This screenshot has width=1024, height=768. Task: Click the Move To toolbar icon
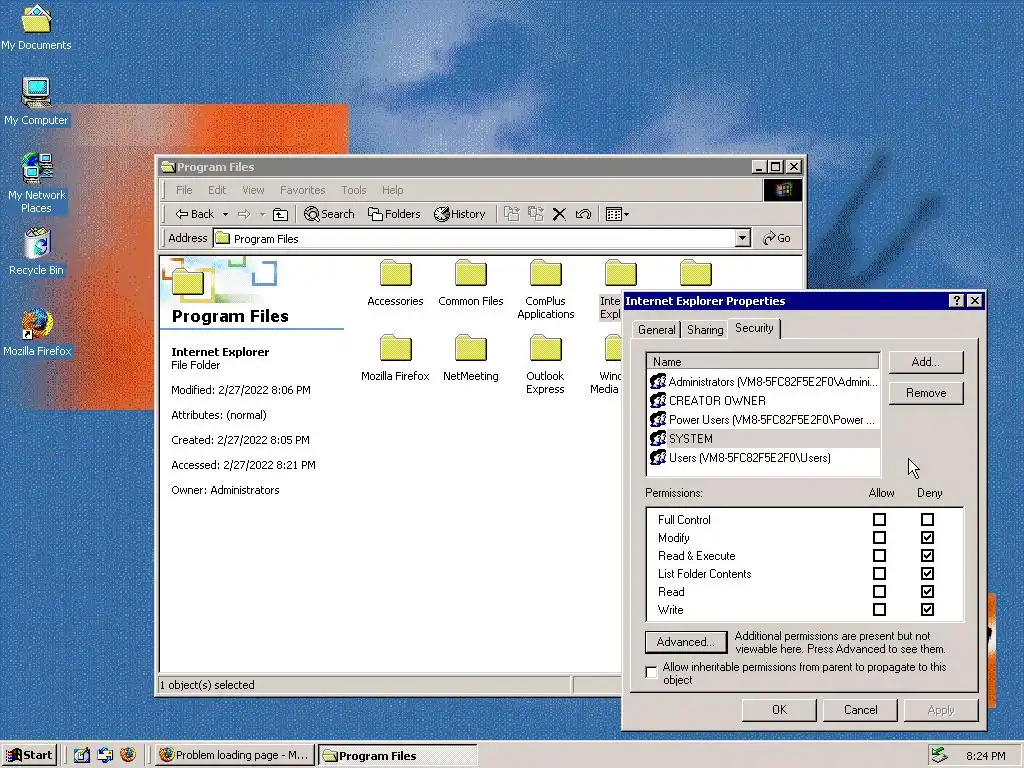tap(511, 214)
